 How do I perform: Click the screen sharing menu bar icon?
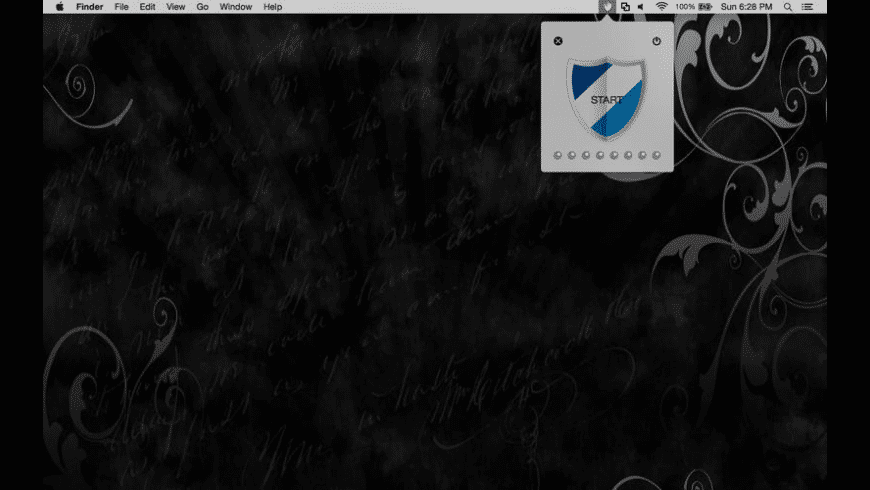point(625,7)
